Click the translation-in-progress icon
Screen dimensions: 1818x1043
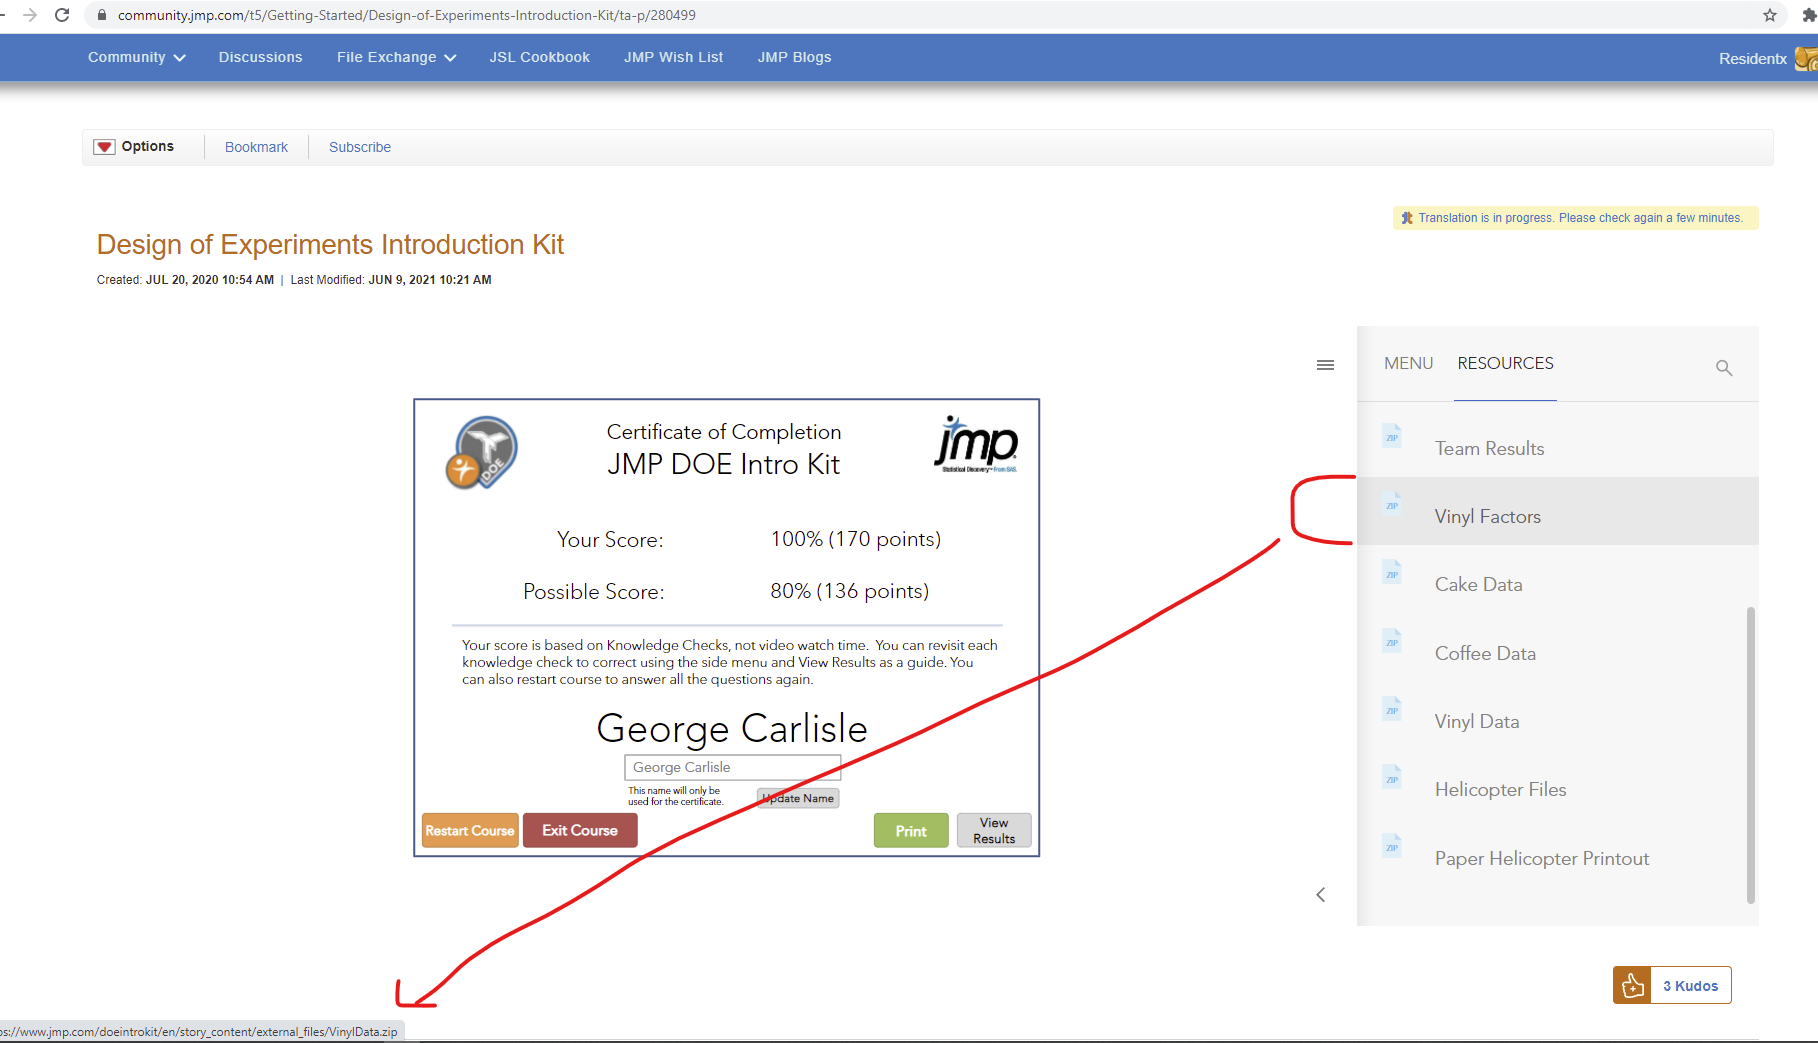point(1408,217)
